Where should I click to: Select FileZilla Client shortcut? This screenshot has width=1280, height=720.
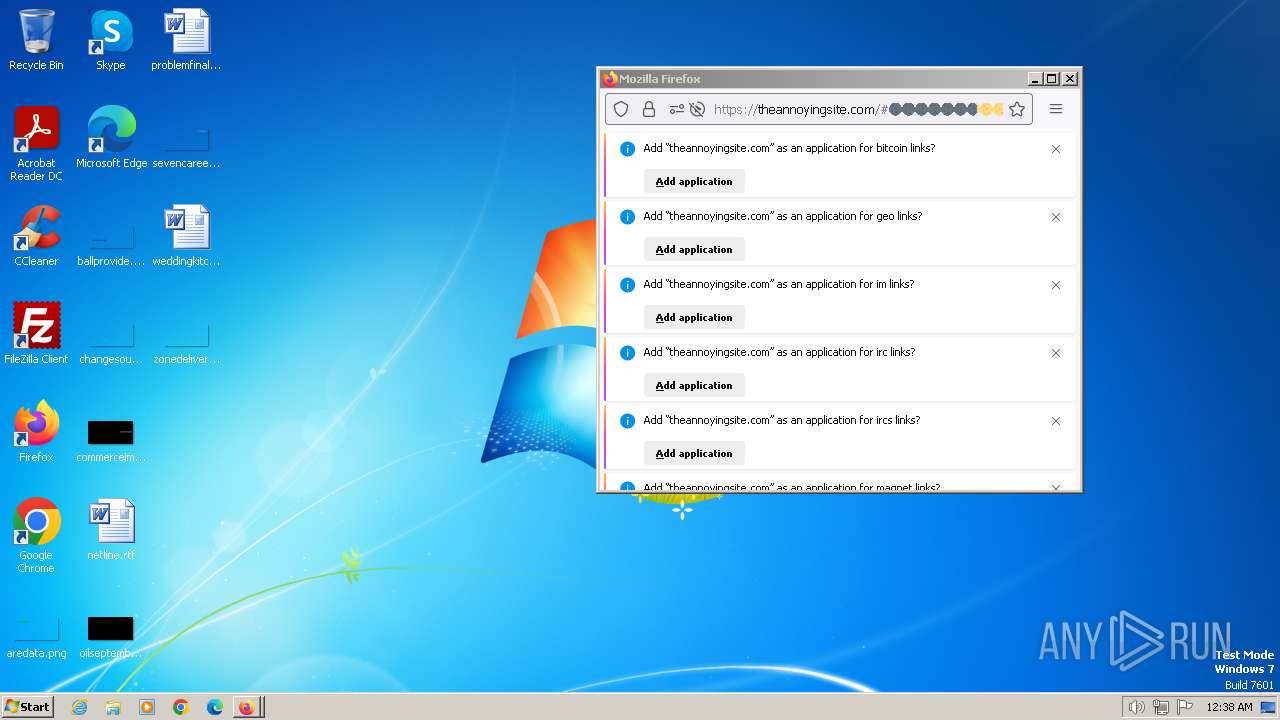(36, 334)
